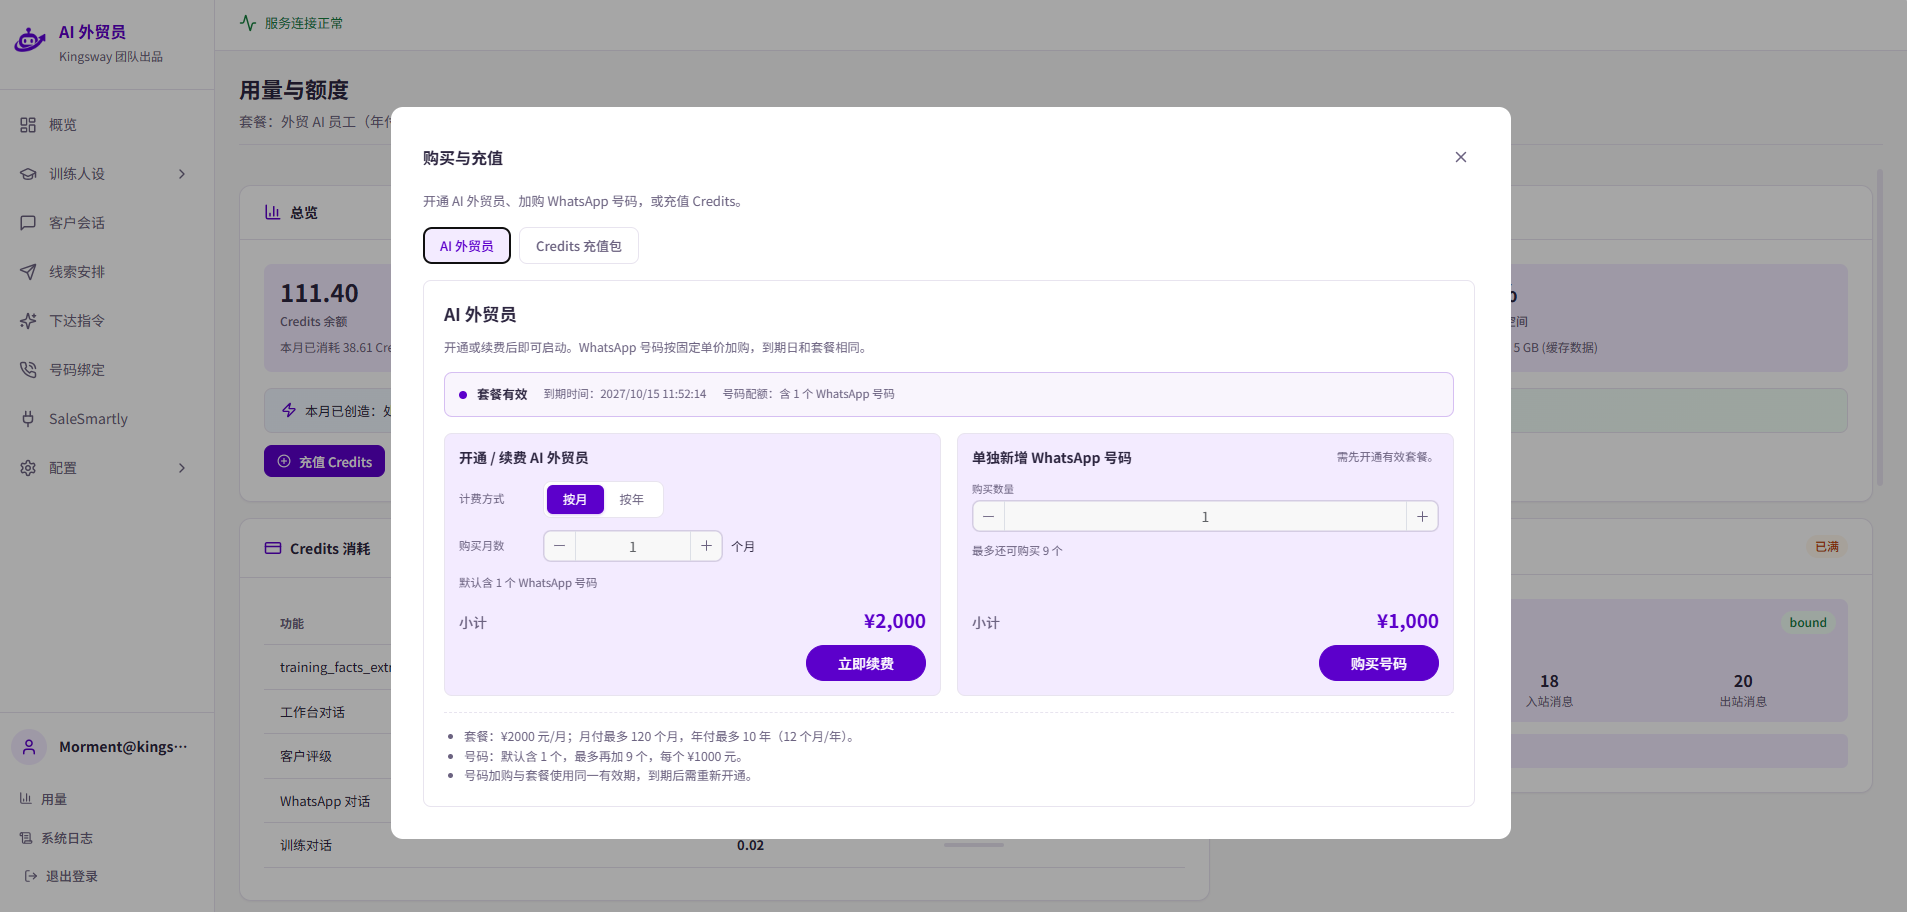Click the ¥2,000 subtotal amount
1907x912 pixels.
894,621
